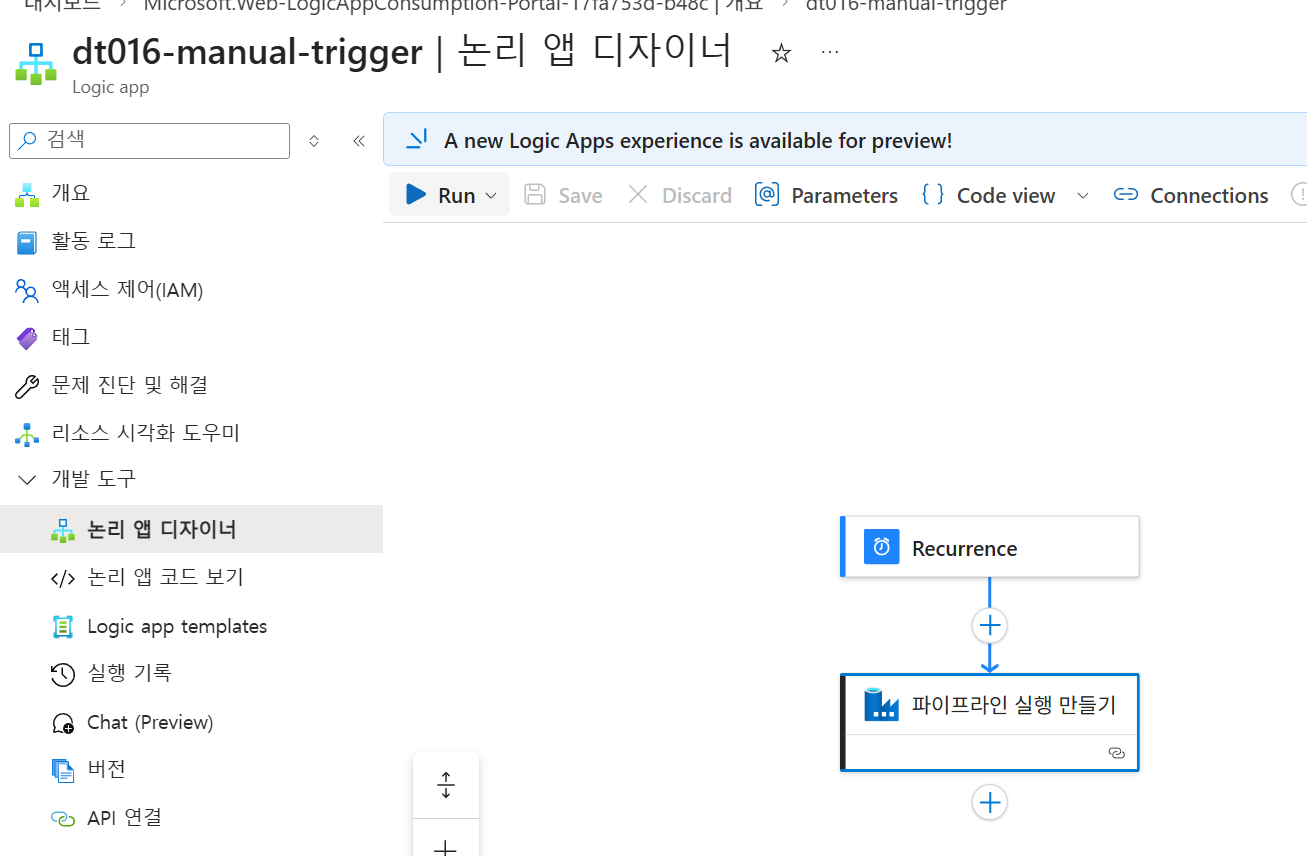Screen dimensions: 1307x856
Task: Click the wrench icon for diagnostics
Action: click(27, 386)
